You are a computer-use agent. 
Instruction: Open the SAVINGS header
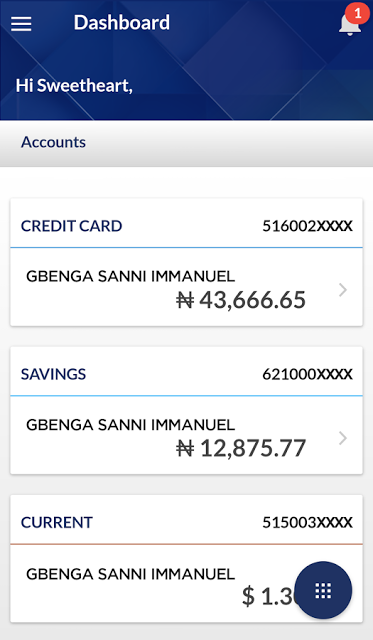[x=53, y=374]
